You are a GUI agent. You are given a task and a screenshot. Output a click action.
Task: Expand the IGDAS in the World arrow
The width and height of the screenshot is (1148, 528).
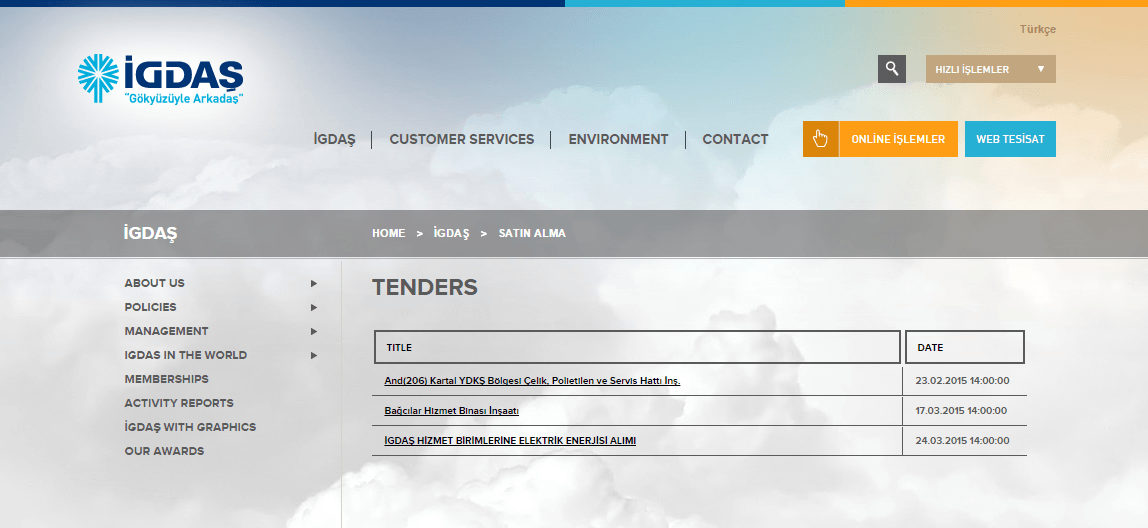pos(313,356)
